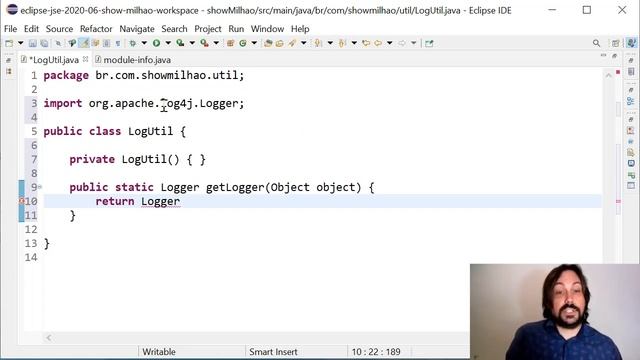Click the Coverage run icon
This screenshot has height=360, width=640.
point(180,43)
